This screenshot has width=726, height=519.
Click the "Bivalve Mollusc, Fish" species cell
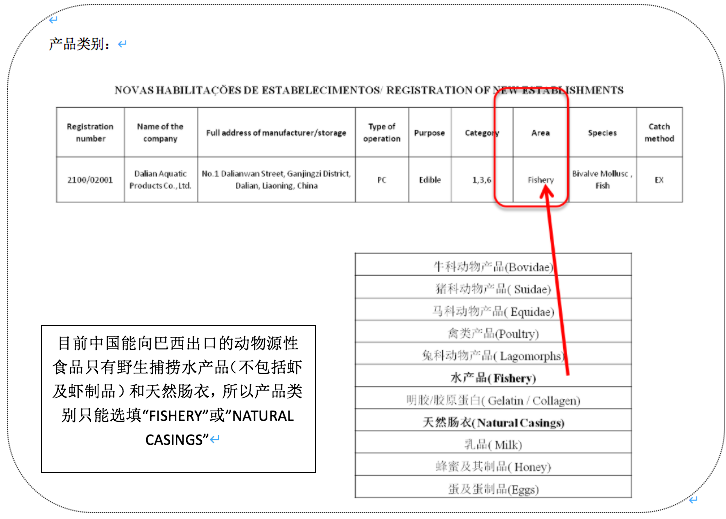tap(602, 180)
